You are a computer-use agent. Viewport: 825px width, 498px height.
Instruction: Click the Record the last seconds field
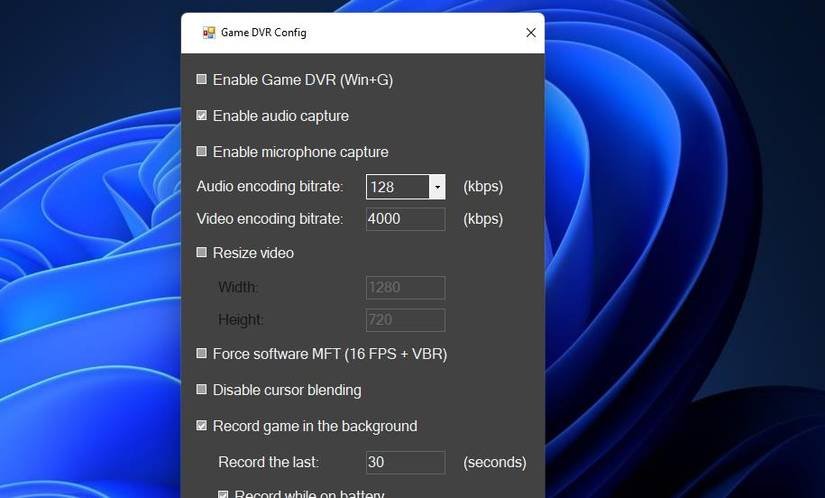405,462
